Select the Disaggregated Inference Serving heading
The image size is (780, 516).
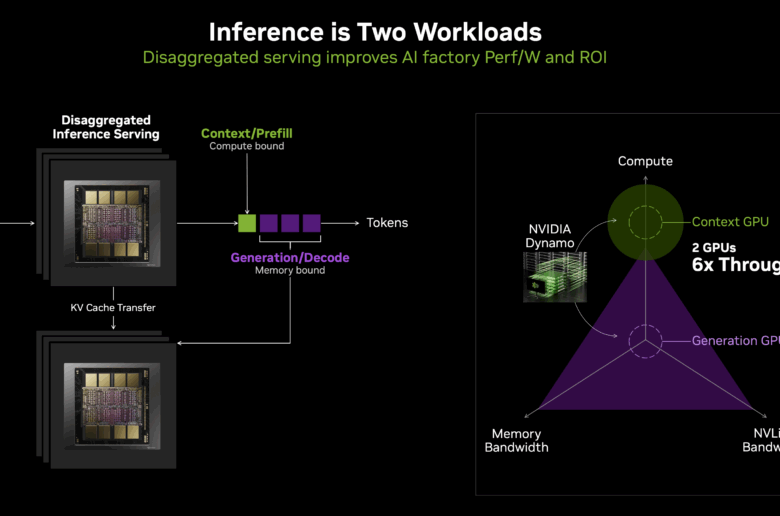[105, 127]
